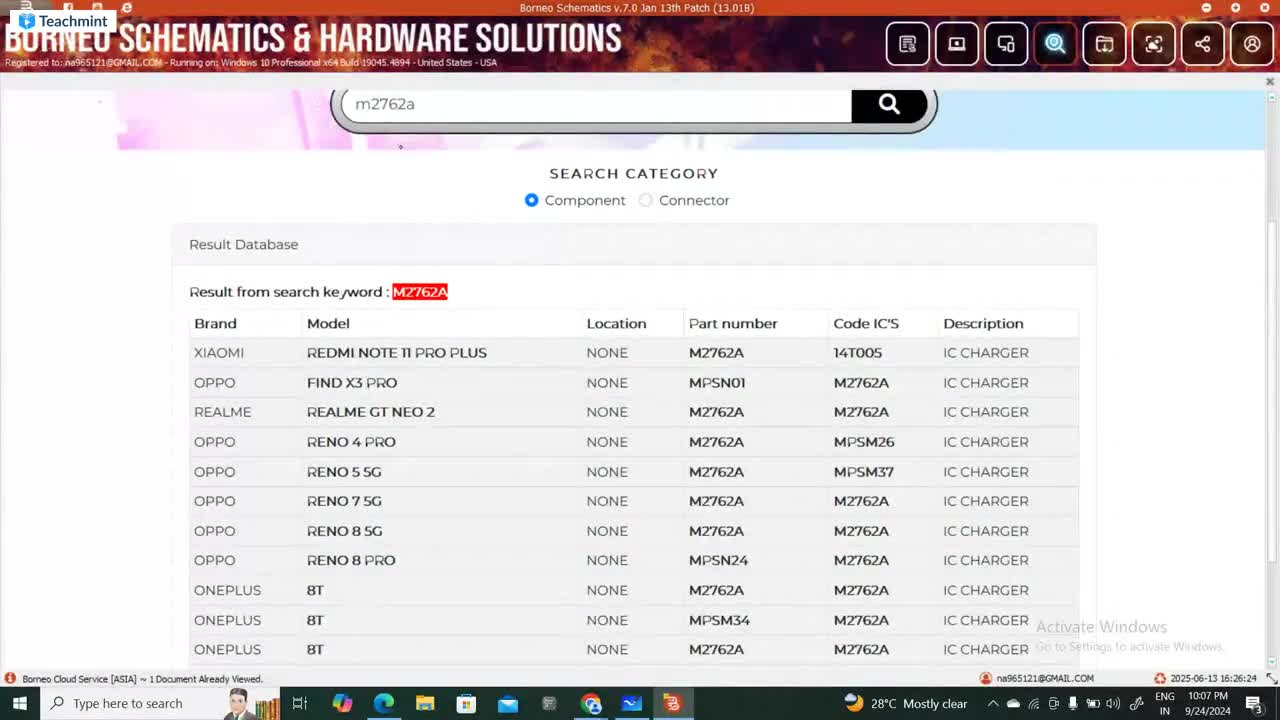This screenshot has width=1280, height=720.
Task: Select the Component radio button
Action: coord(531,200)
